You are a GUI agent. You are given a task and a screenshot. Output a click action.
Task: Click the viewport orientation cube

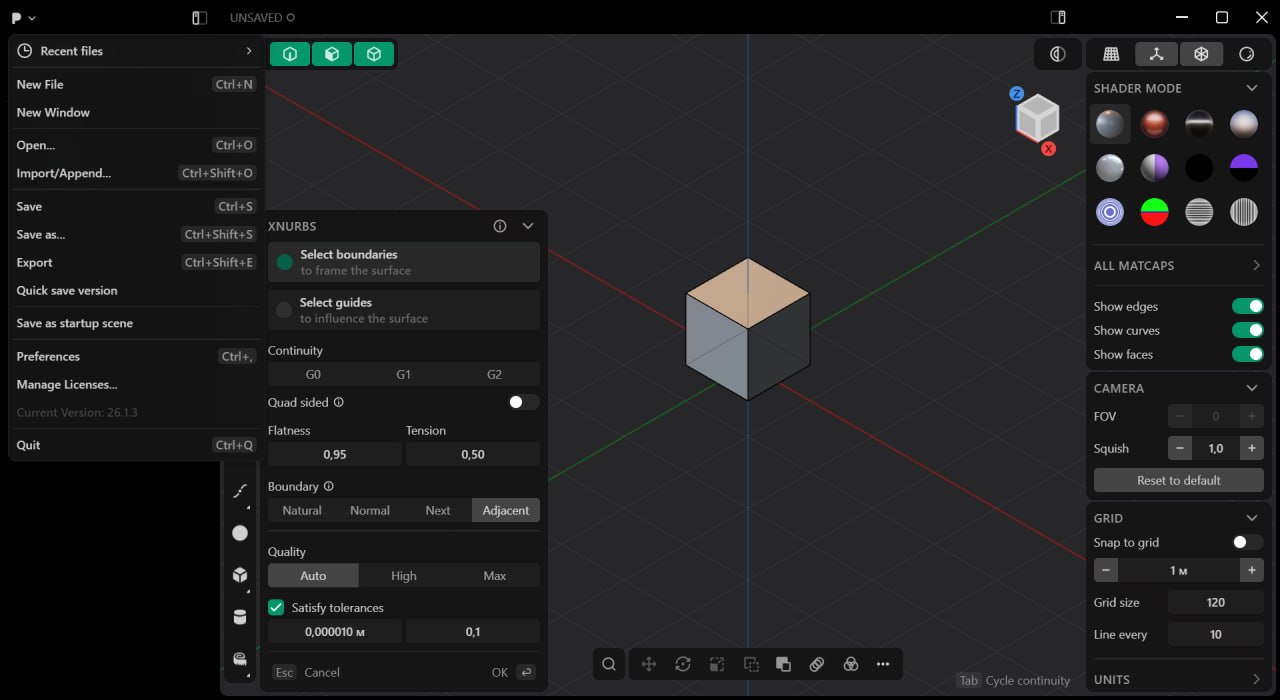(1038, 118)
